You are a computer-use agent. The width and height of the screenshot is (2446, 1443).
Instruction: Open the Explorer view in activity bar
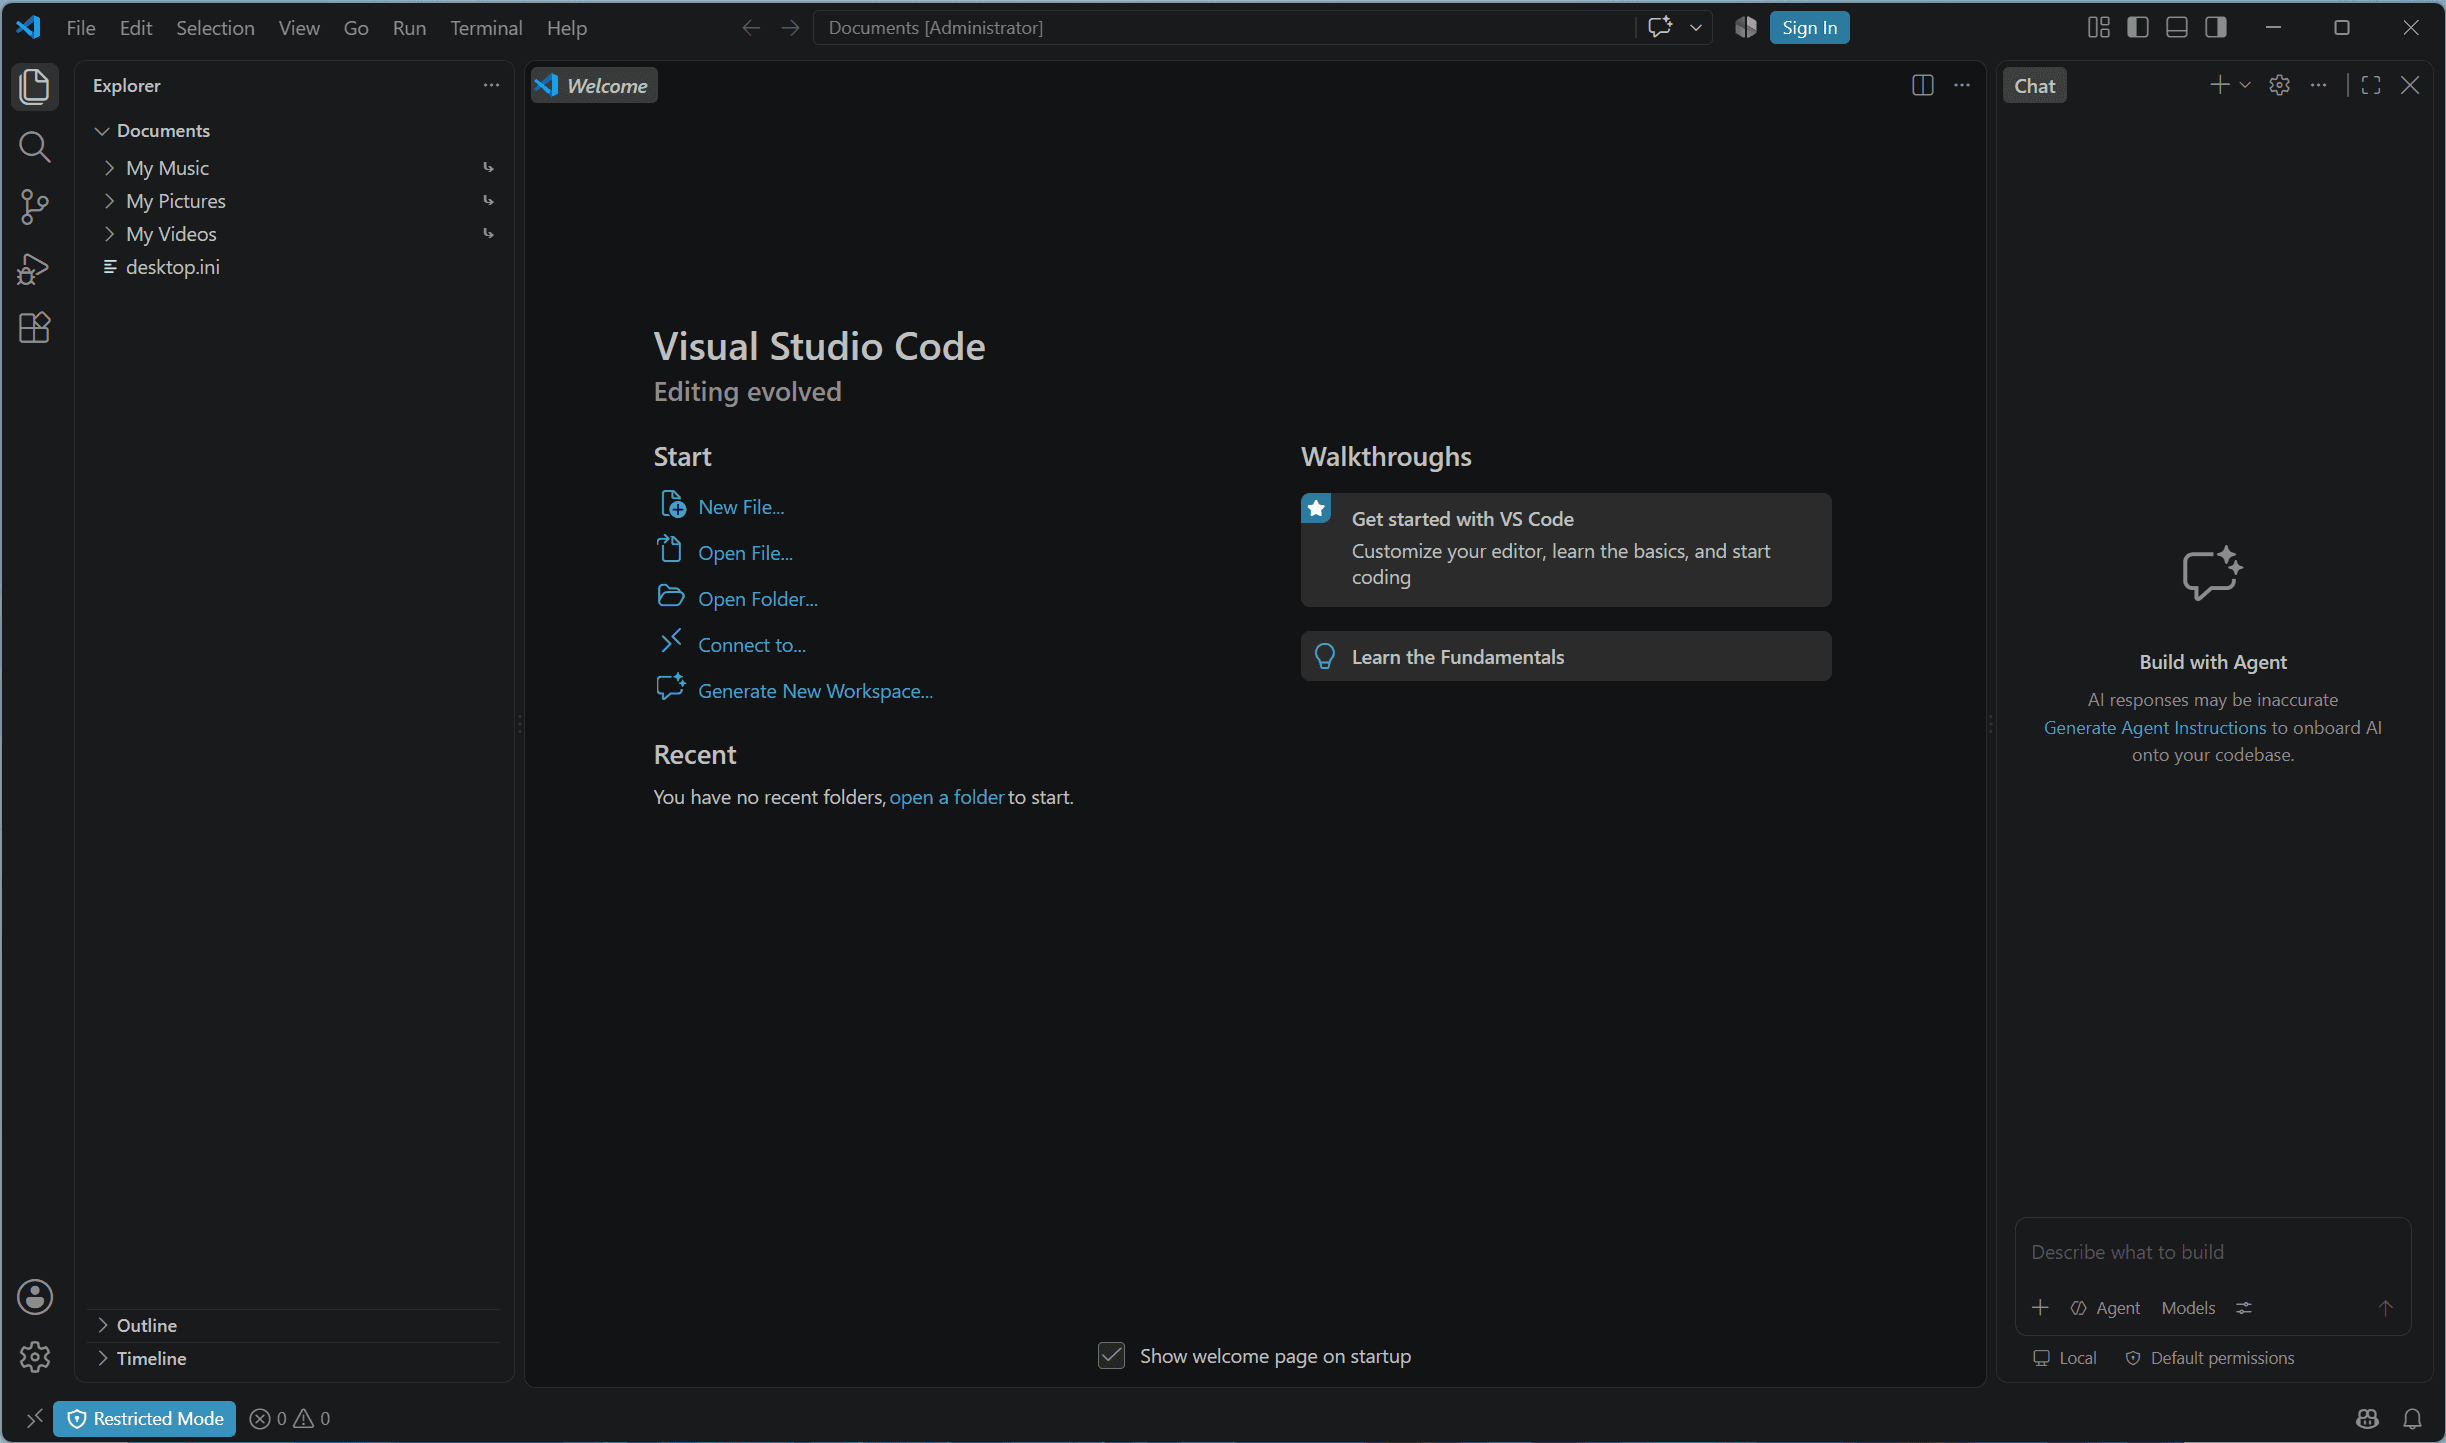35,86
